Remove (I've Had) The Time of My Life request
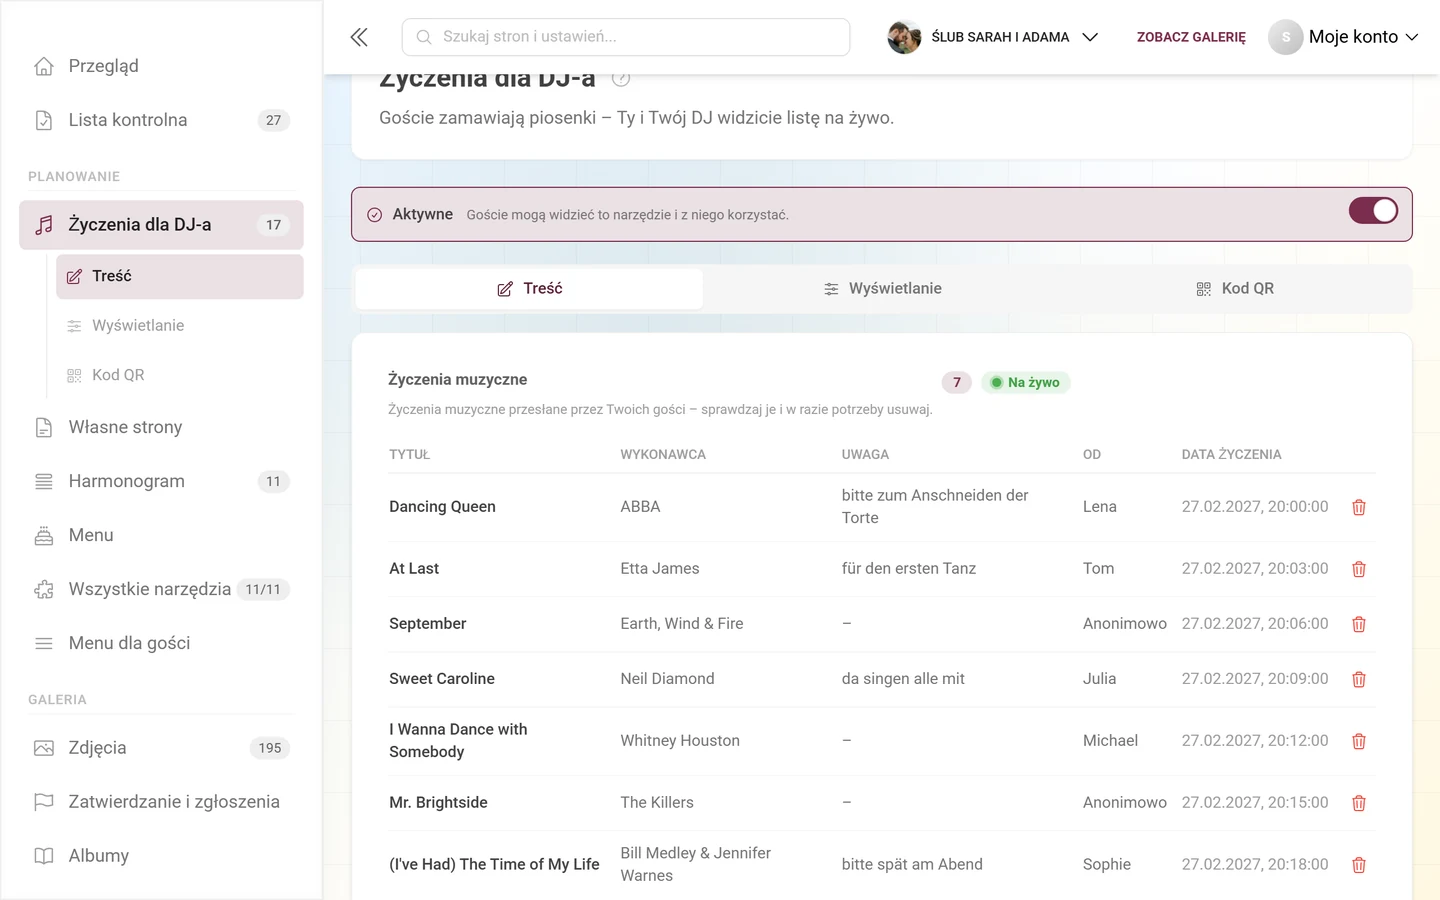Screen dimensions: 1440x900 click(x=1359, y=865)
